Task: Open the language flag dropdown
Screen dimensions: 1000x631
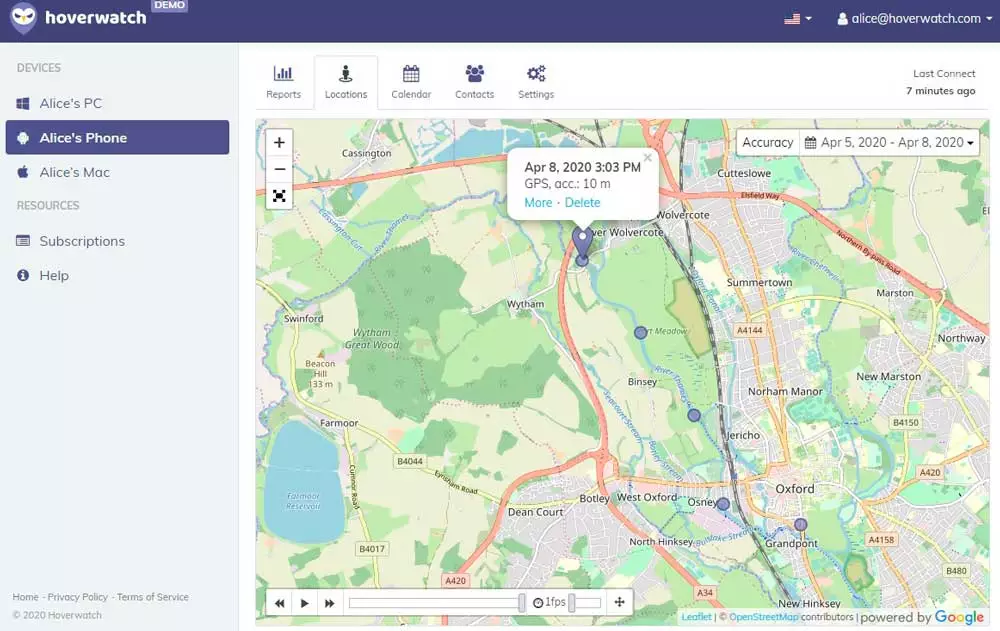Action: (797, 19)
